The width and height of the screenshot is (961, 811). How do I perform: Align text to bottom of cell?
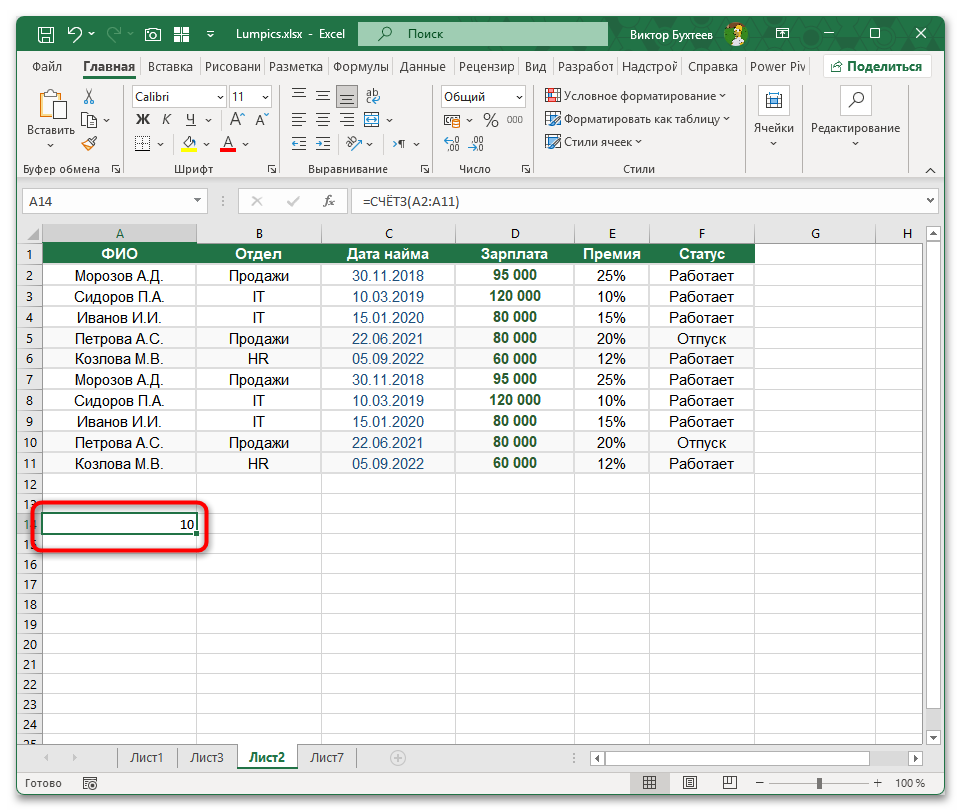pyautogui.click(x=347, y=96)
